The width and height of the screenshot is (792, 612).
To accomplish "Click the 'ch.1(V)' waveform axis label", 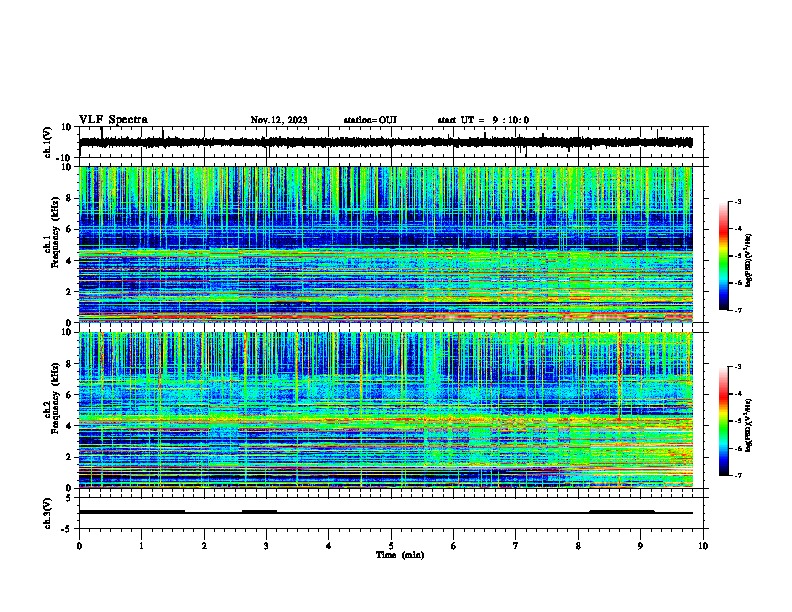I will pos(48,142).
